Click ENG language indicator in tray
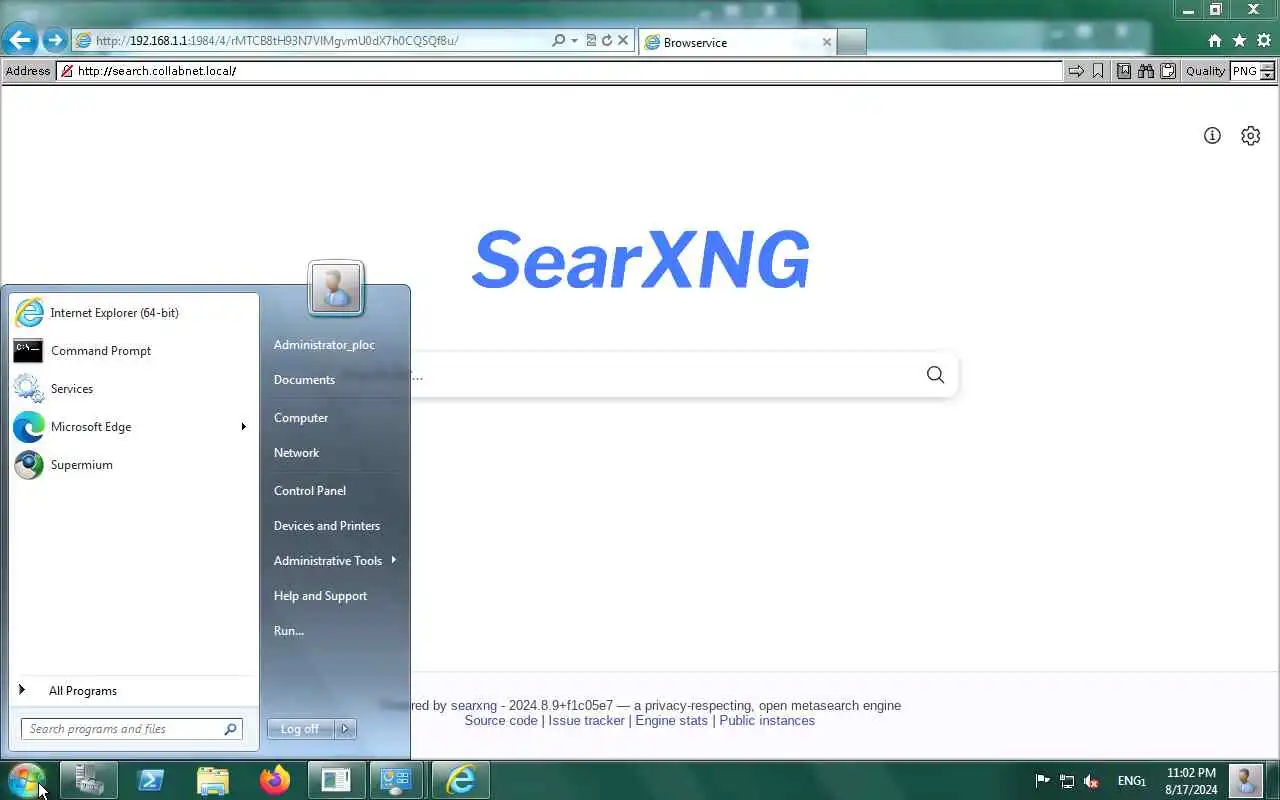 [x=1131, y=781]
